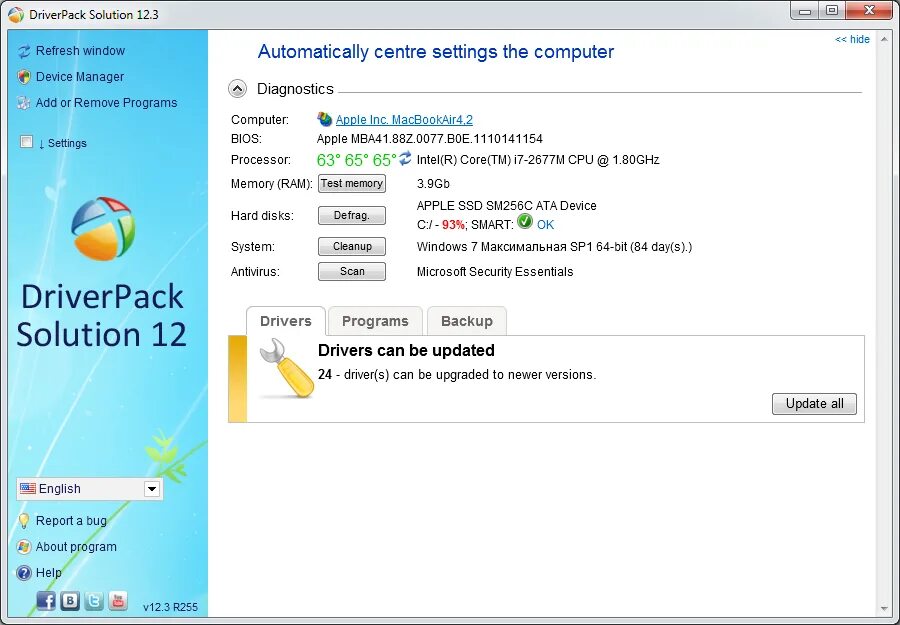Click the antivirus Scan button
900x625 pixels.
click(352, 271)
